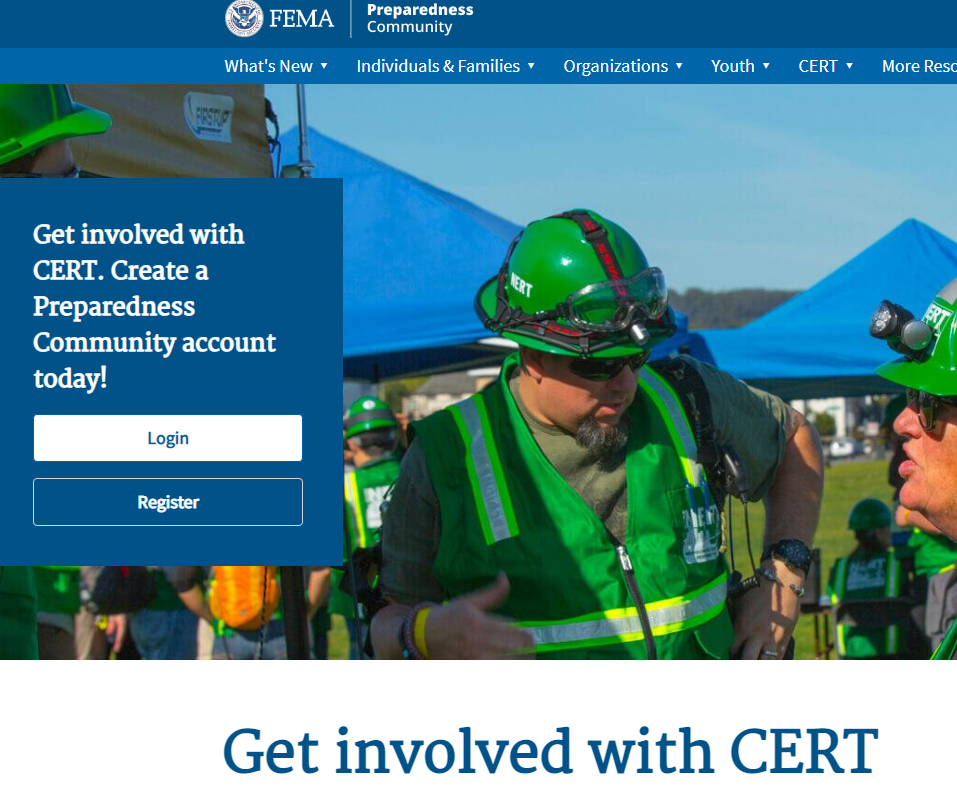
Task: Open the More Resources menu
Action: click(x=922, y=66)
